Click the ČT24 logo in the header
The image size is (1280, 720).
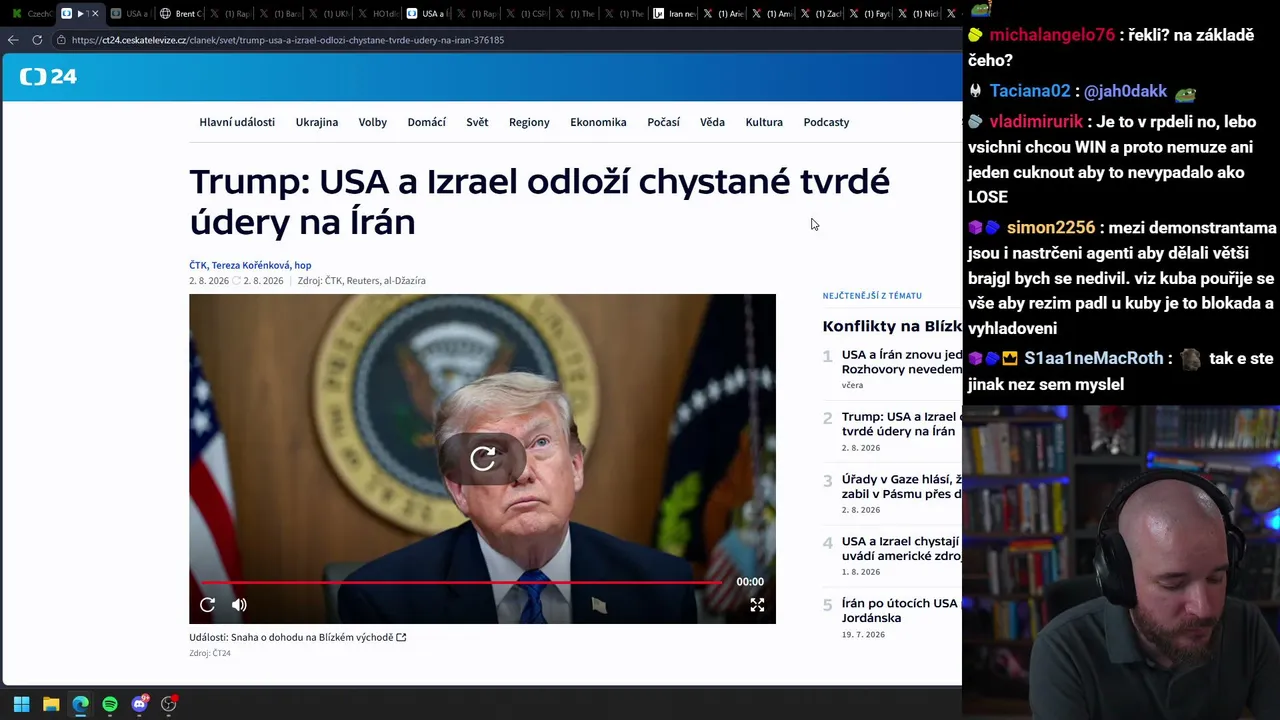48,77
